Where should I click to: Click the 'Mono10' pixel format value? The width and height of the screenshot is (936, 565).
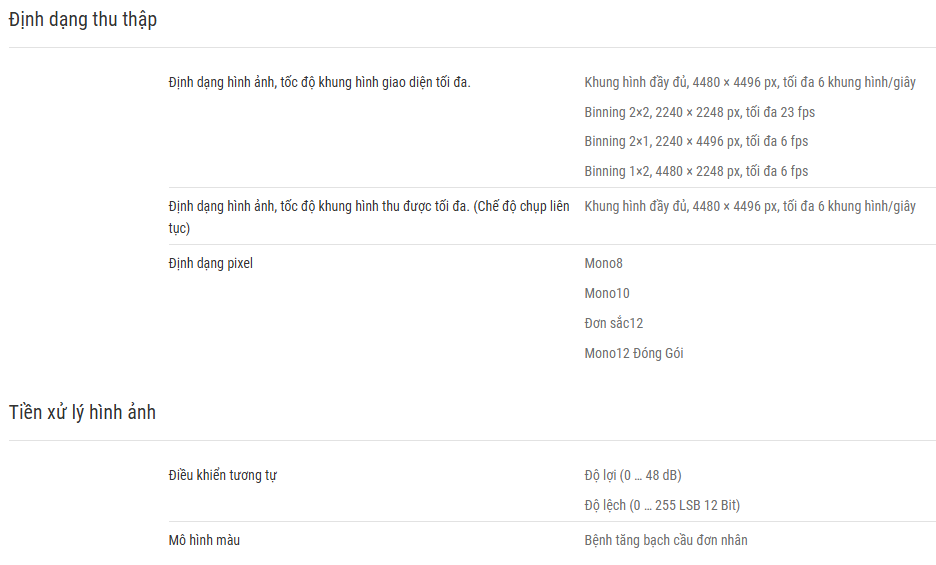pyautogui.click(x=607, y=293)
